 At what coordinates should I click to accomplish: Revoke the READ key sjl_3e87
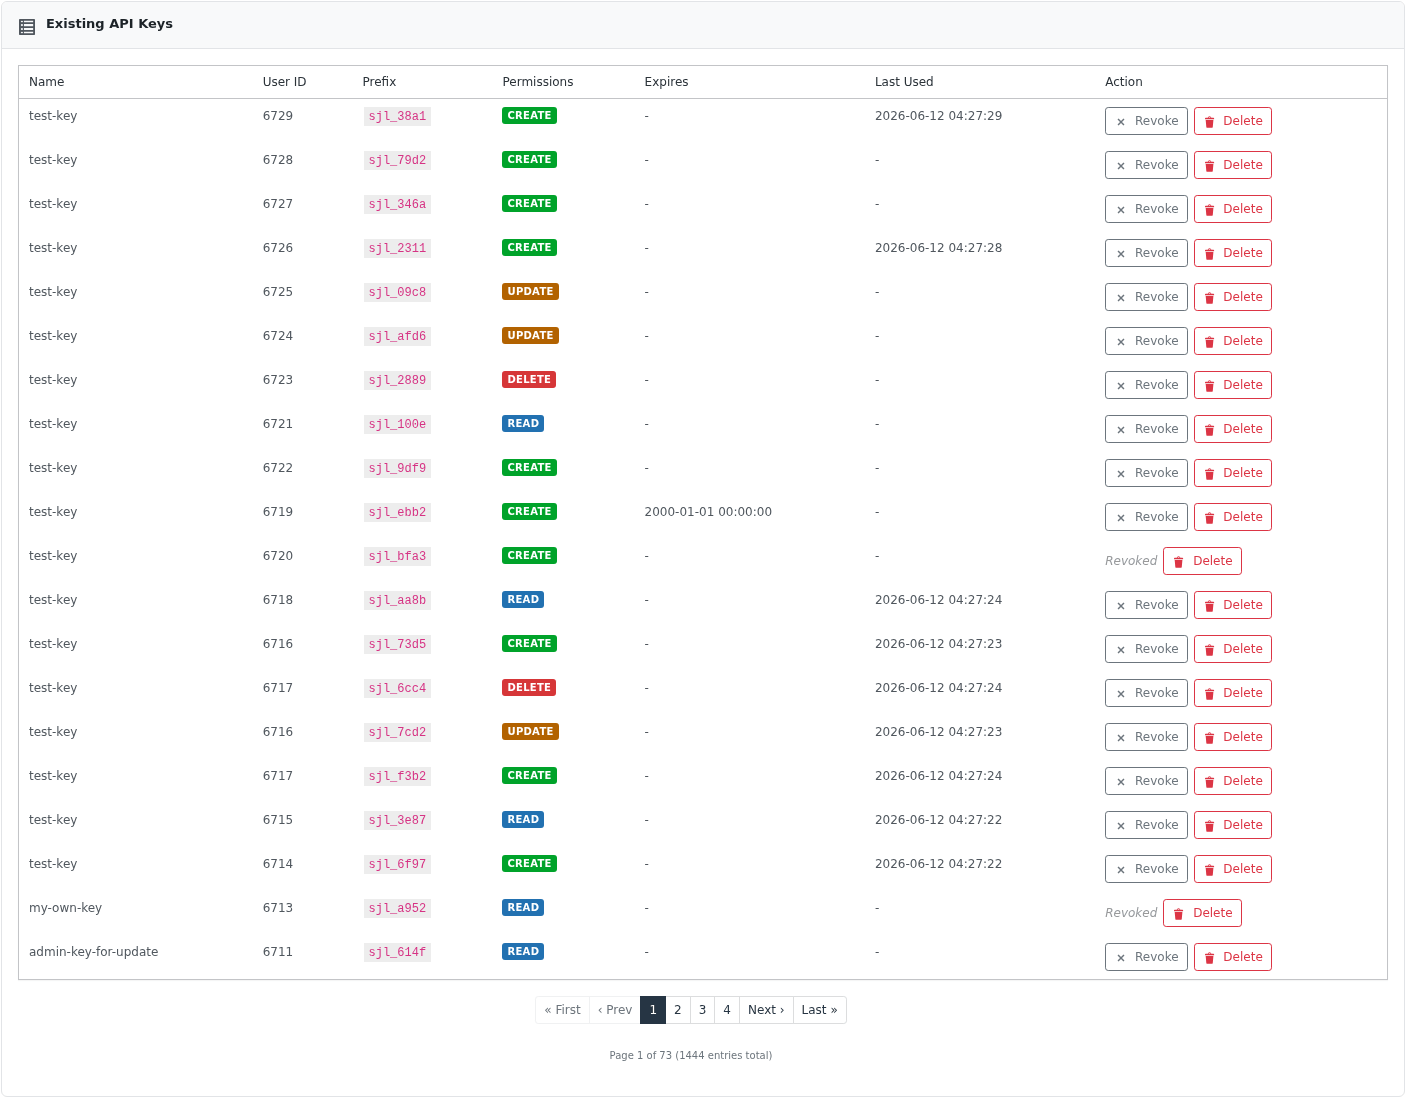pyautogui.click(x=1146, y=825)
